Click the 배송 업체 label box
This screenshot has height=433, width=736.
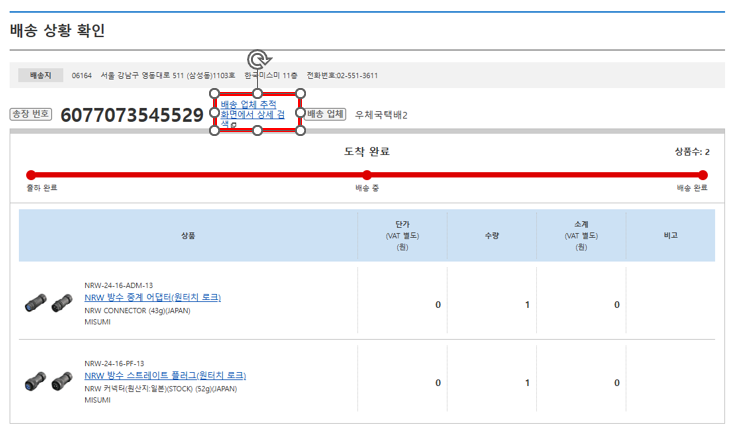click(x=327, y=114)
